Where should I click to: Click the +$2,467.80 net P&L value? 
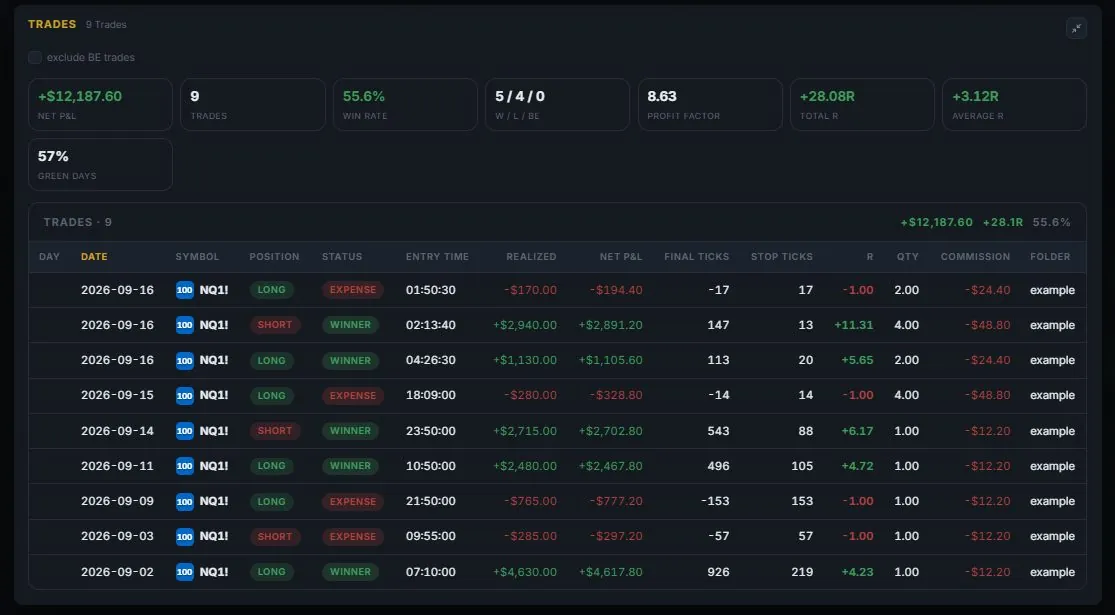610,466
